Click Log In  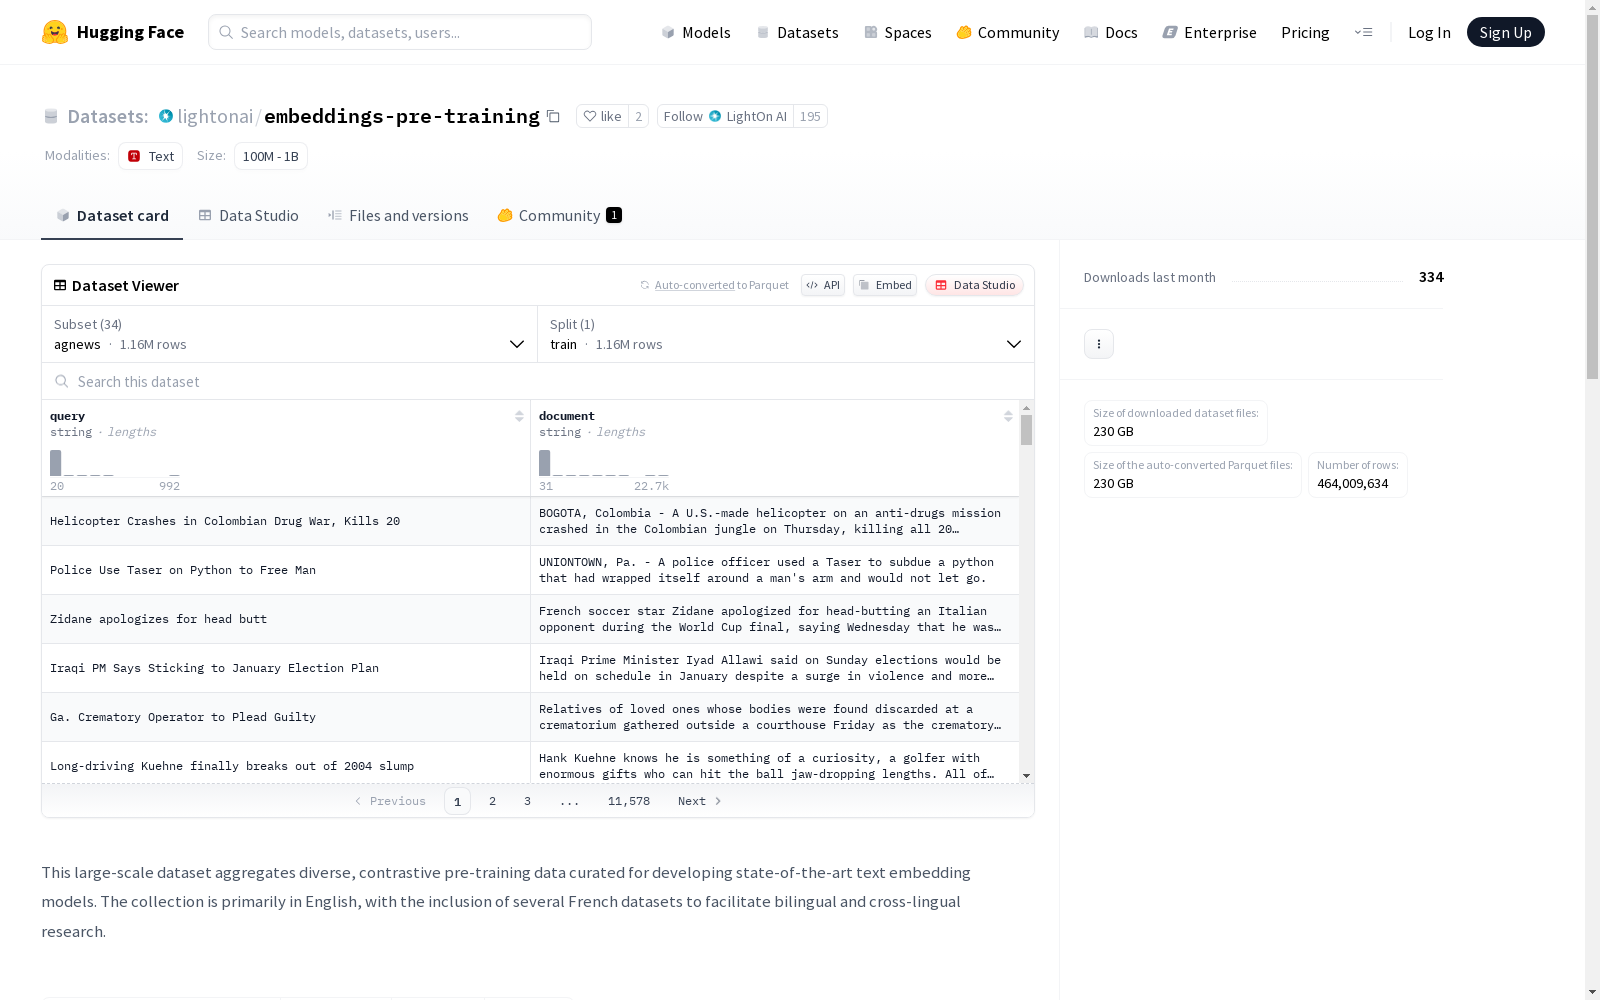point(1429,32)
